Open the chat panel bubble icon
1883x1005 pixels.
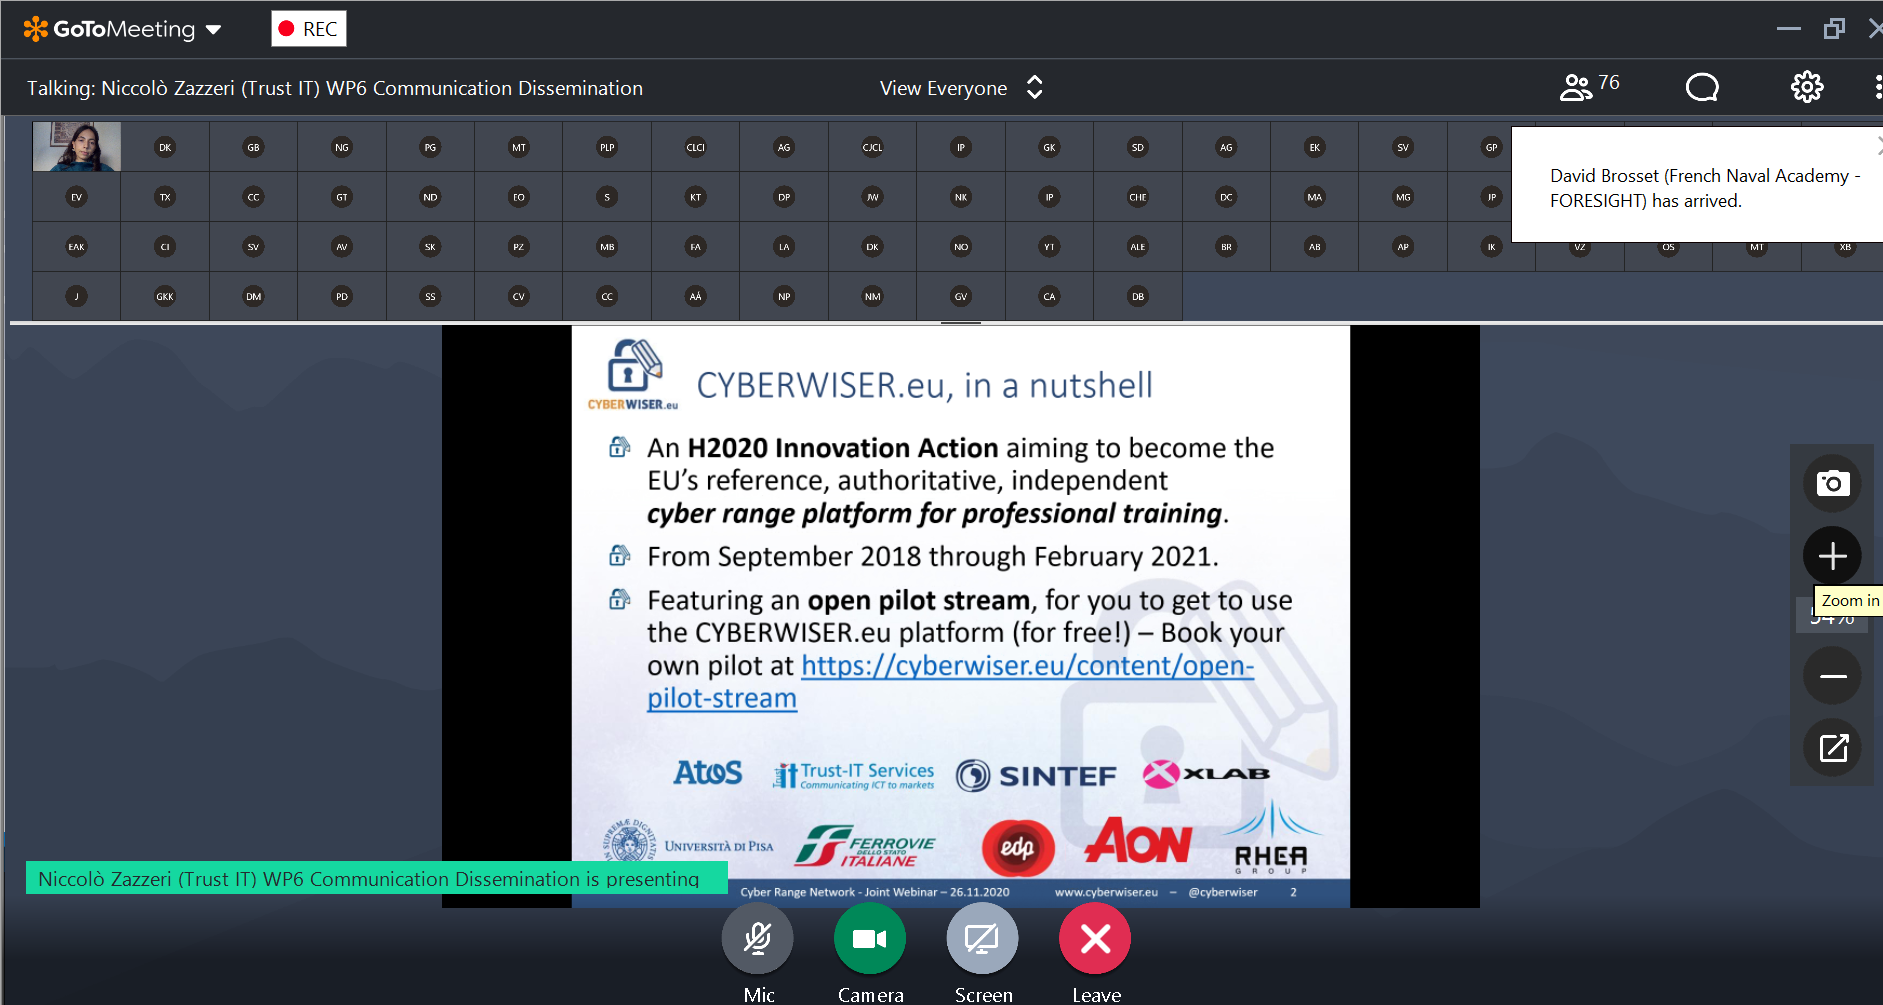[x=1701, y=88]
